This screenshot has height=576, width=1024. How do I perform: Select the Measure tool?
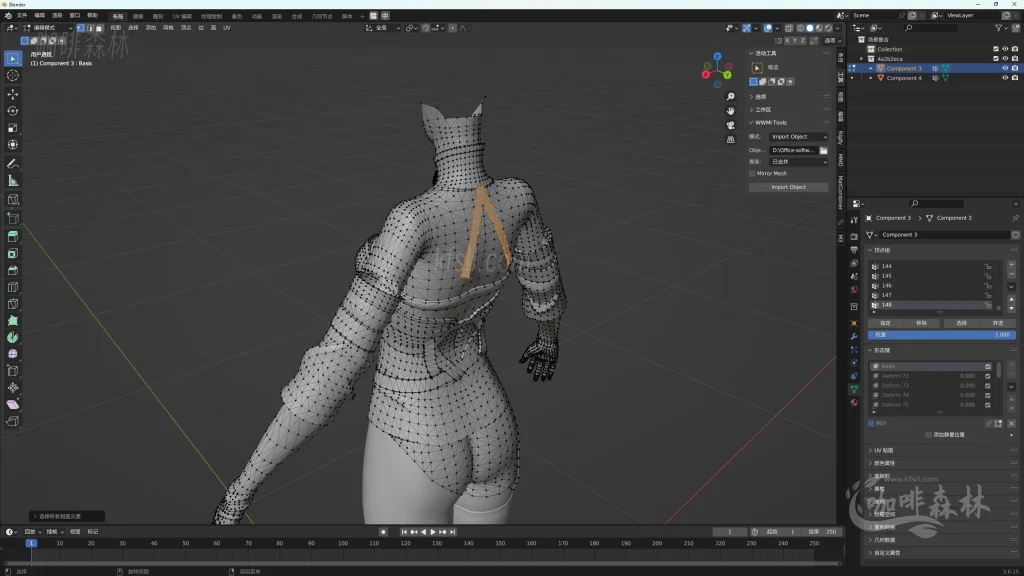tap(12, 181)
